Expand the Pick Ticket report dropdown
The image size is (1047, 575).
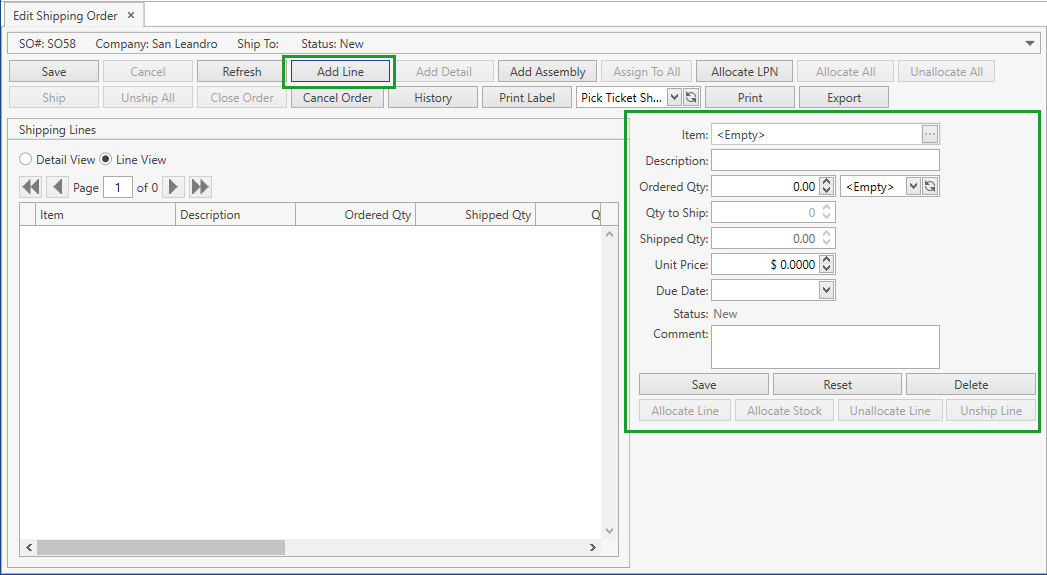[674, 97]
